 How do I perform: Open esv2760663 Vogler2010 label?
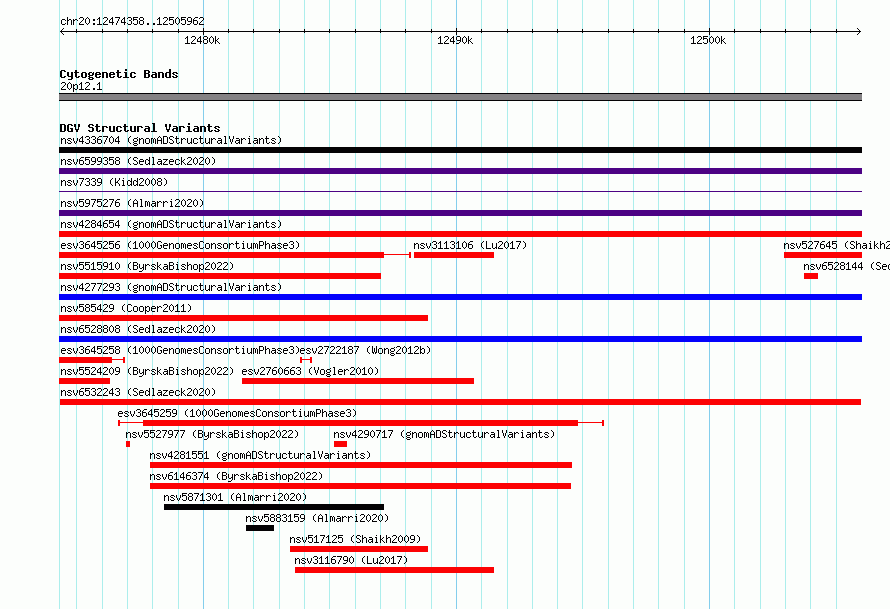pos(310,371)
